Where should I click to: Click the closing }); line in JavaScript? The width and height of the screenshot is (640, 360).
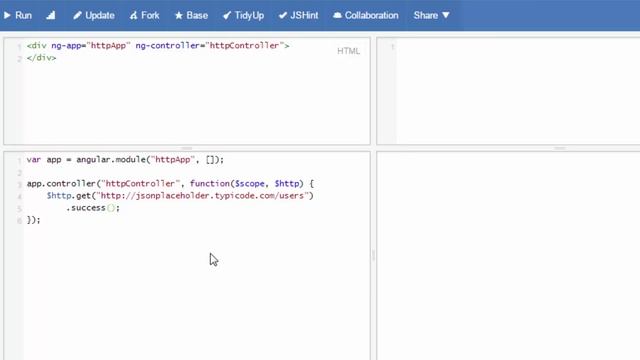tap(33, 220)
